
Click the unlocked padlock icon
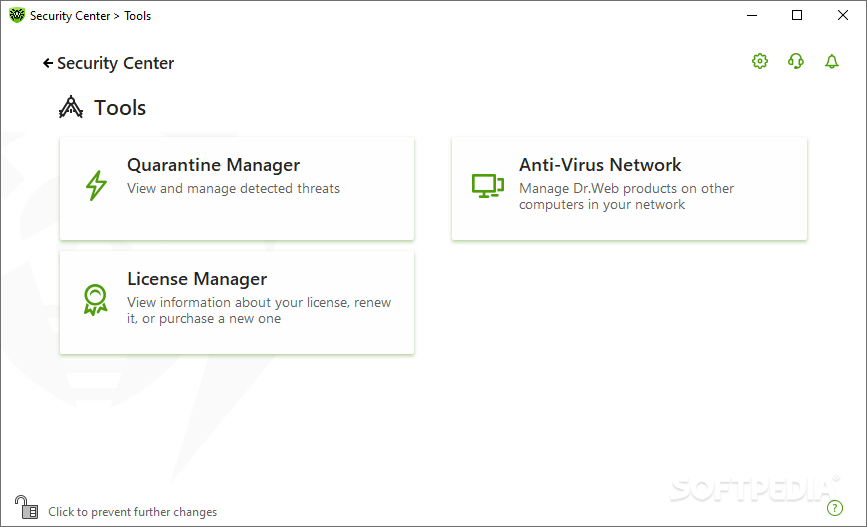click(x=26, y=507)
